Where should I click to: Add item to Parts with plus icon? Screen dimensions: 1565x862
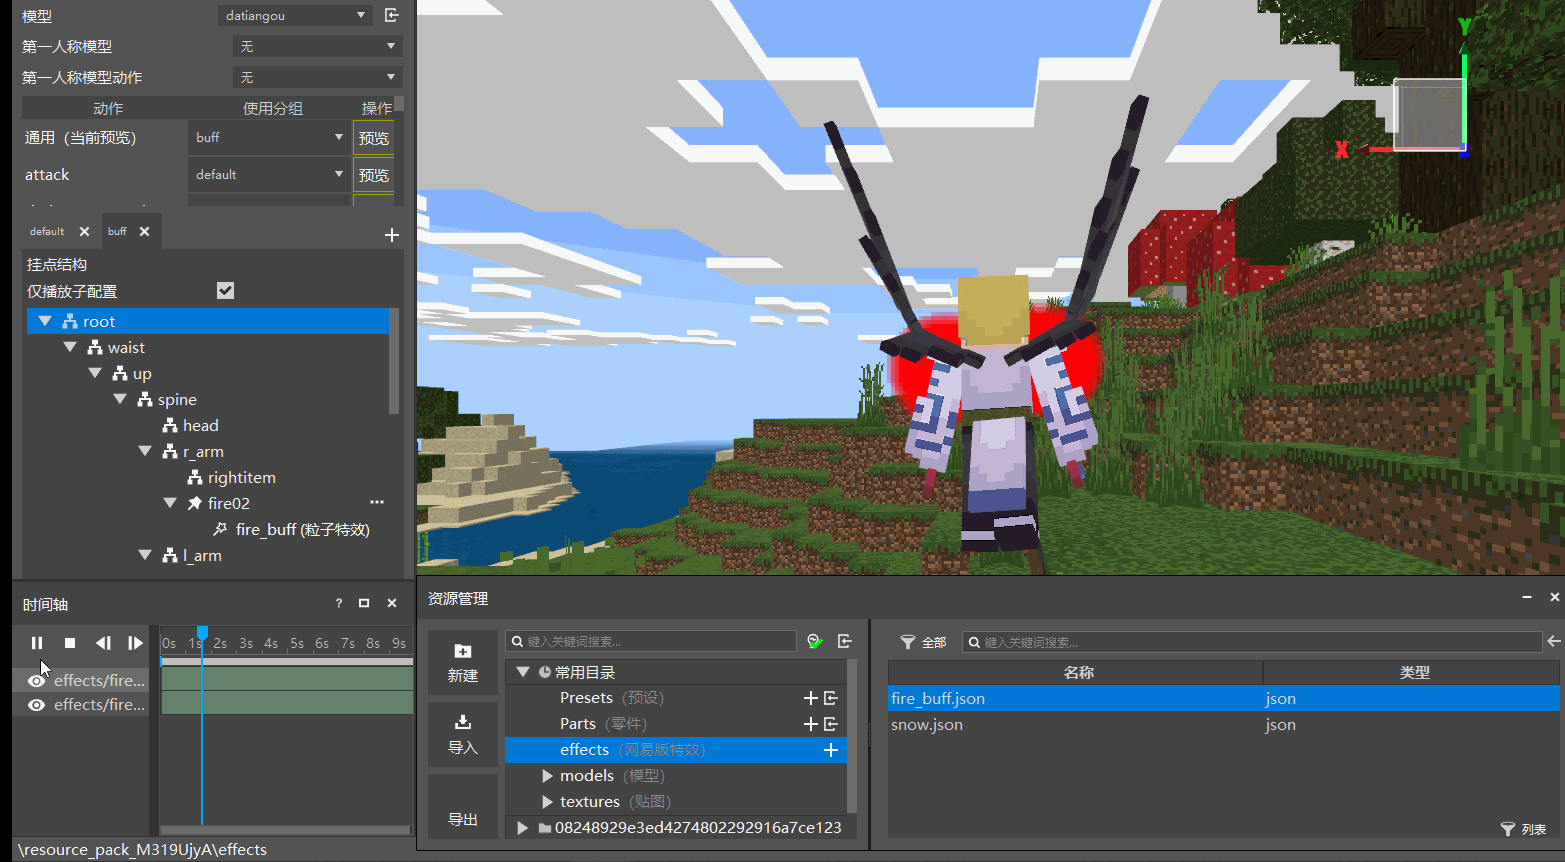pos(811,724)
